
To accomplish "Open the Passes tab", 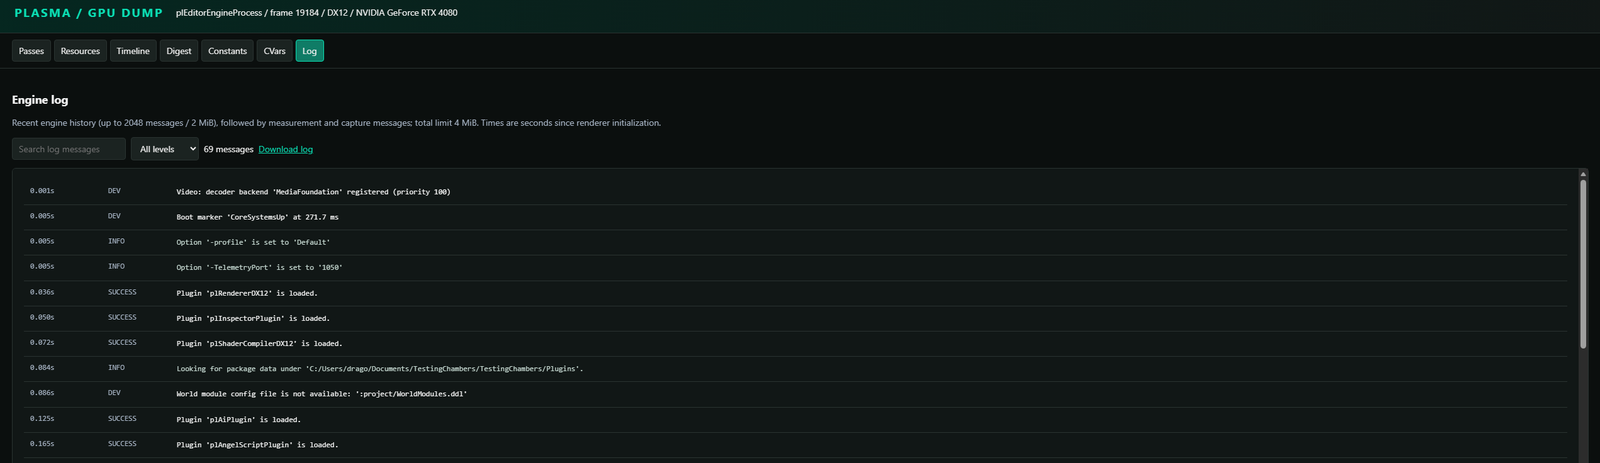I will click(x=32, y=51).
